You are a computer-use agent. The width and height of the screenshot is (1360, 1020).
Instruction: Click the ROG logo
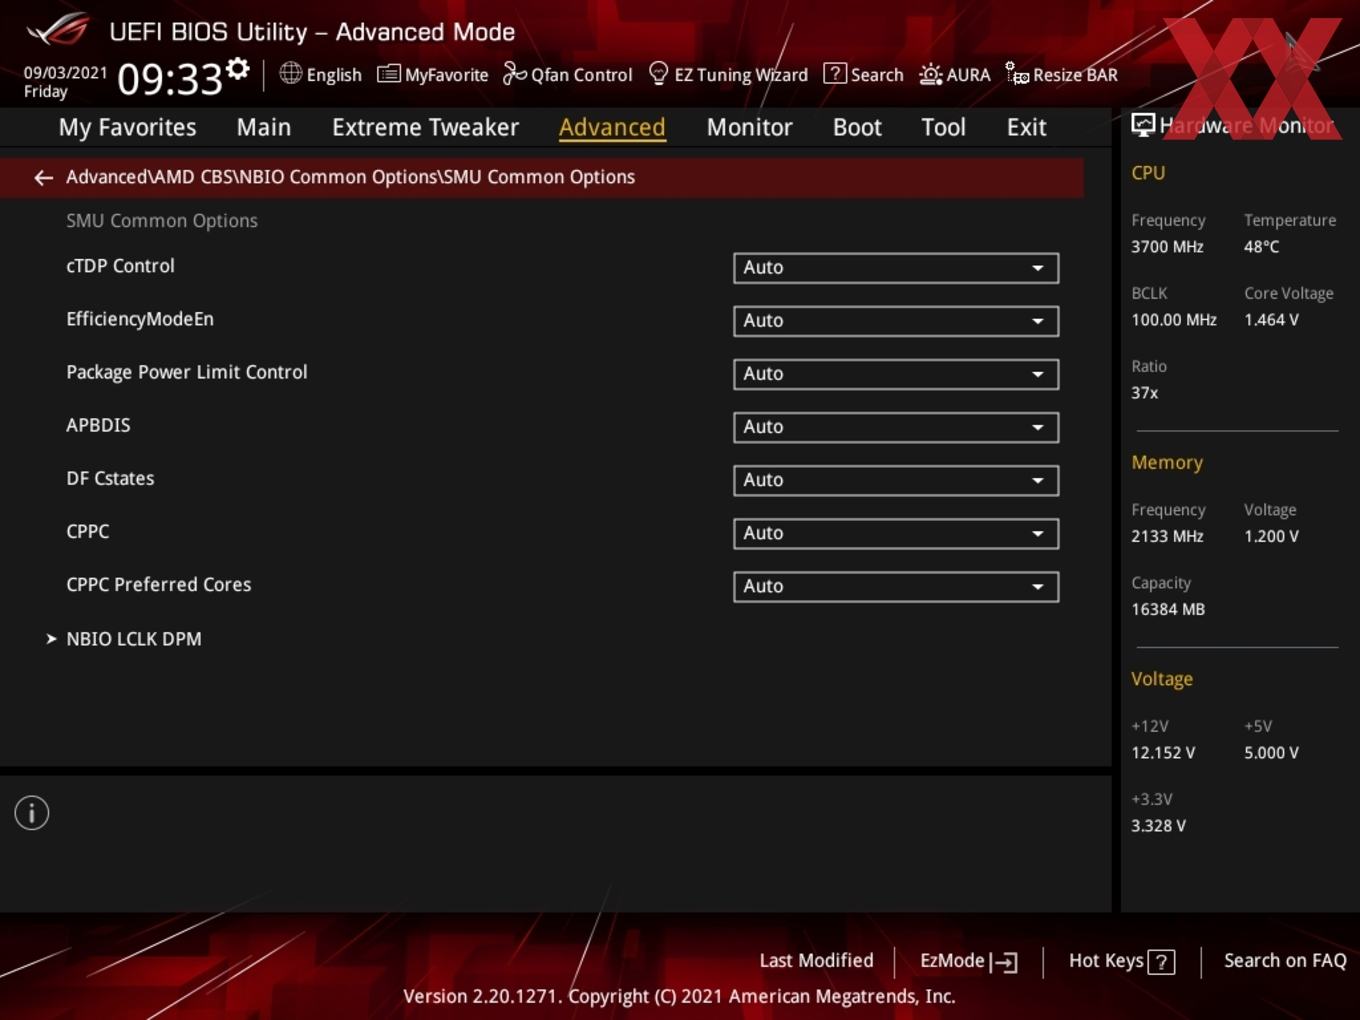[58, 30]
